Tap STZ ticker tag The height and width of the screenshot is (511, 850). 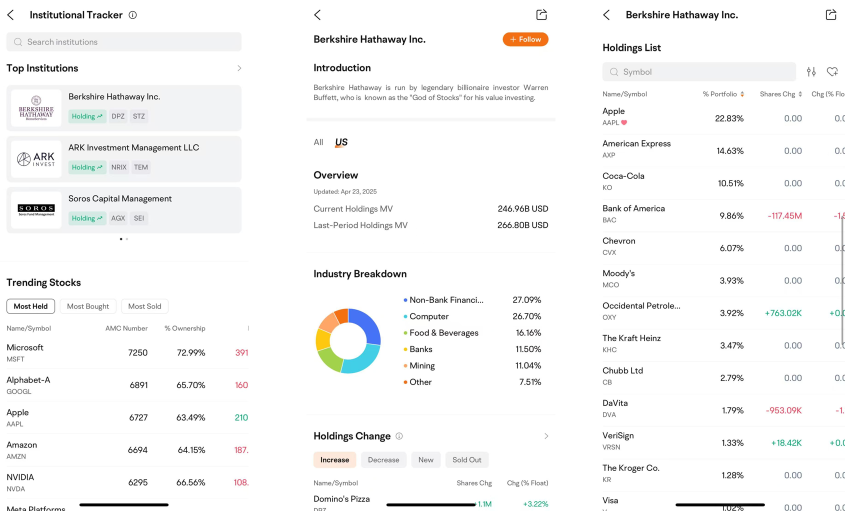139,117
